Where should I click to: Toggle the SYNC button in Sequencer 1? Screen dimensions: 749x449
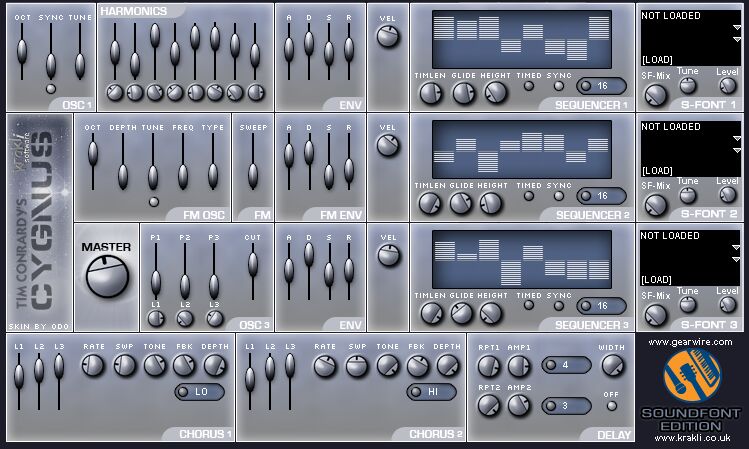(x=558, y=86)
